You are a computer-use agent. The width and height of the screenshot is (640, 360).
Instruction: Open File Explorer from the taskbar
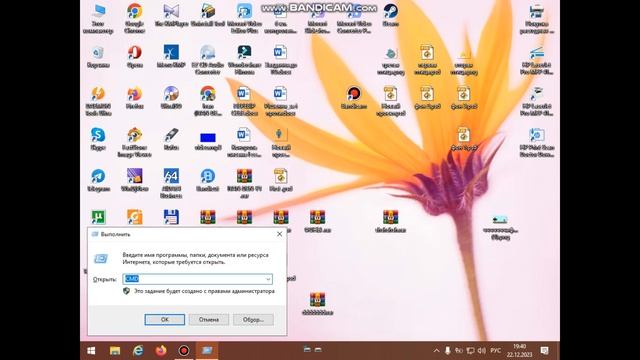point(115,351)
